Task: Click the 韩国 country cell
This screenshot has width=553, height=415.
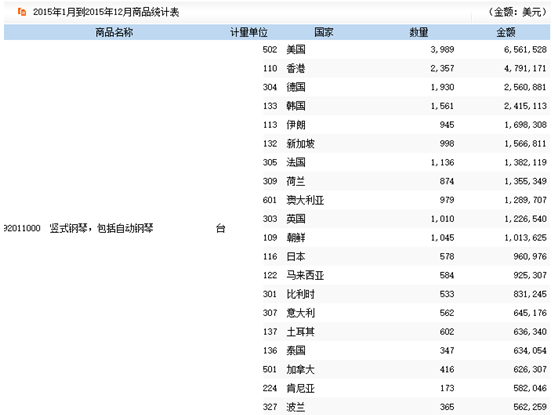Action: [x=296, y=106]
